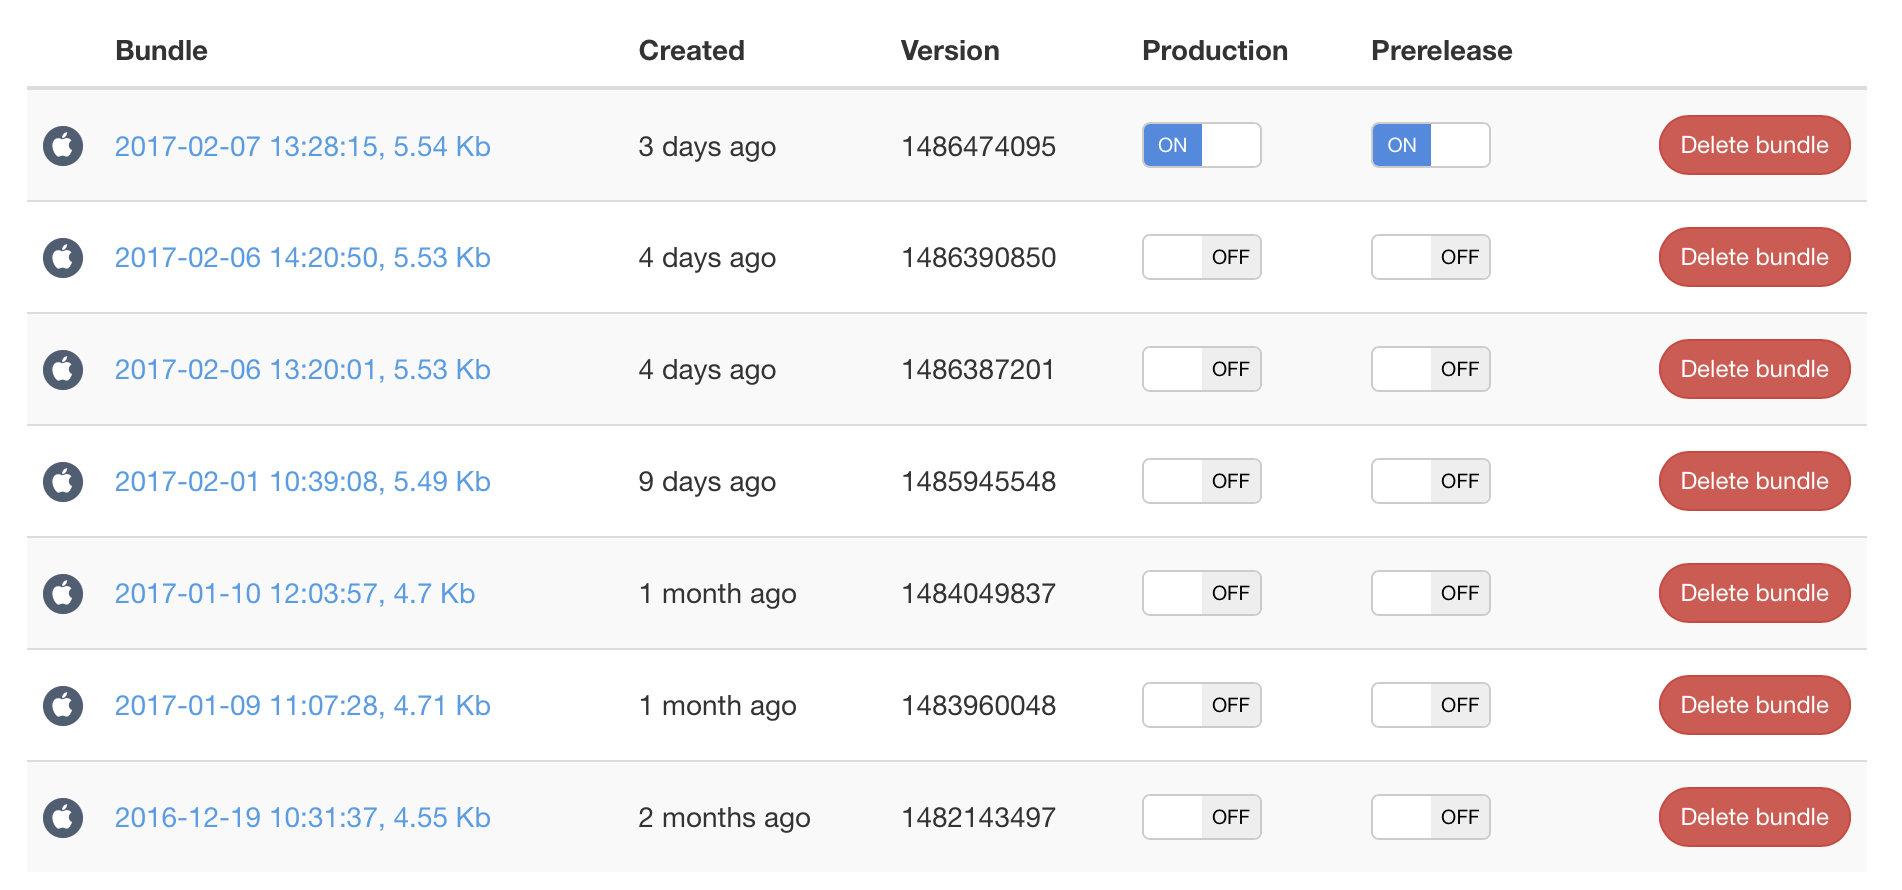This screenshot has height=890, width=1902.
Task: Click Apple icon beside 2017-02-01 10:39:08 bundle
Action: point(63,482)
